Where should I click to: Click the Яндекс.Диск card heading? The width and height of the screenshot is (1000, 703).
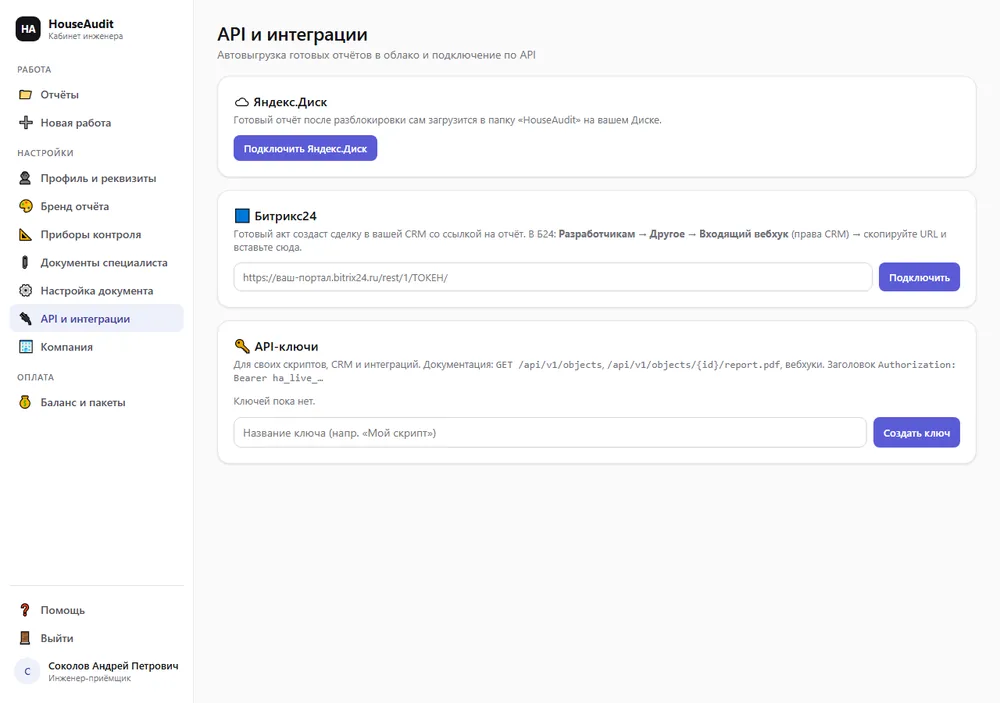(290, 102)
